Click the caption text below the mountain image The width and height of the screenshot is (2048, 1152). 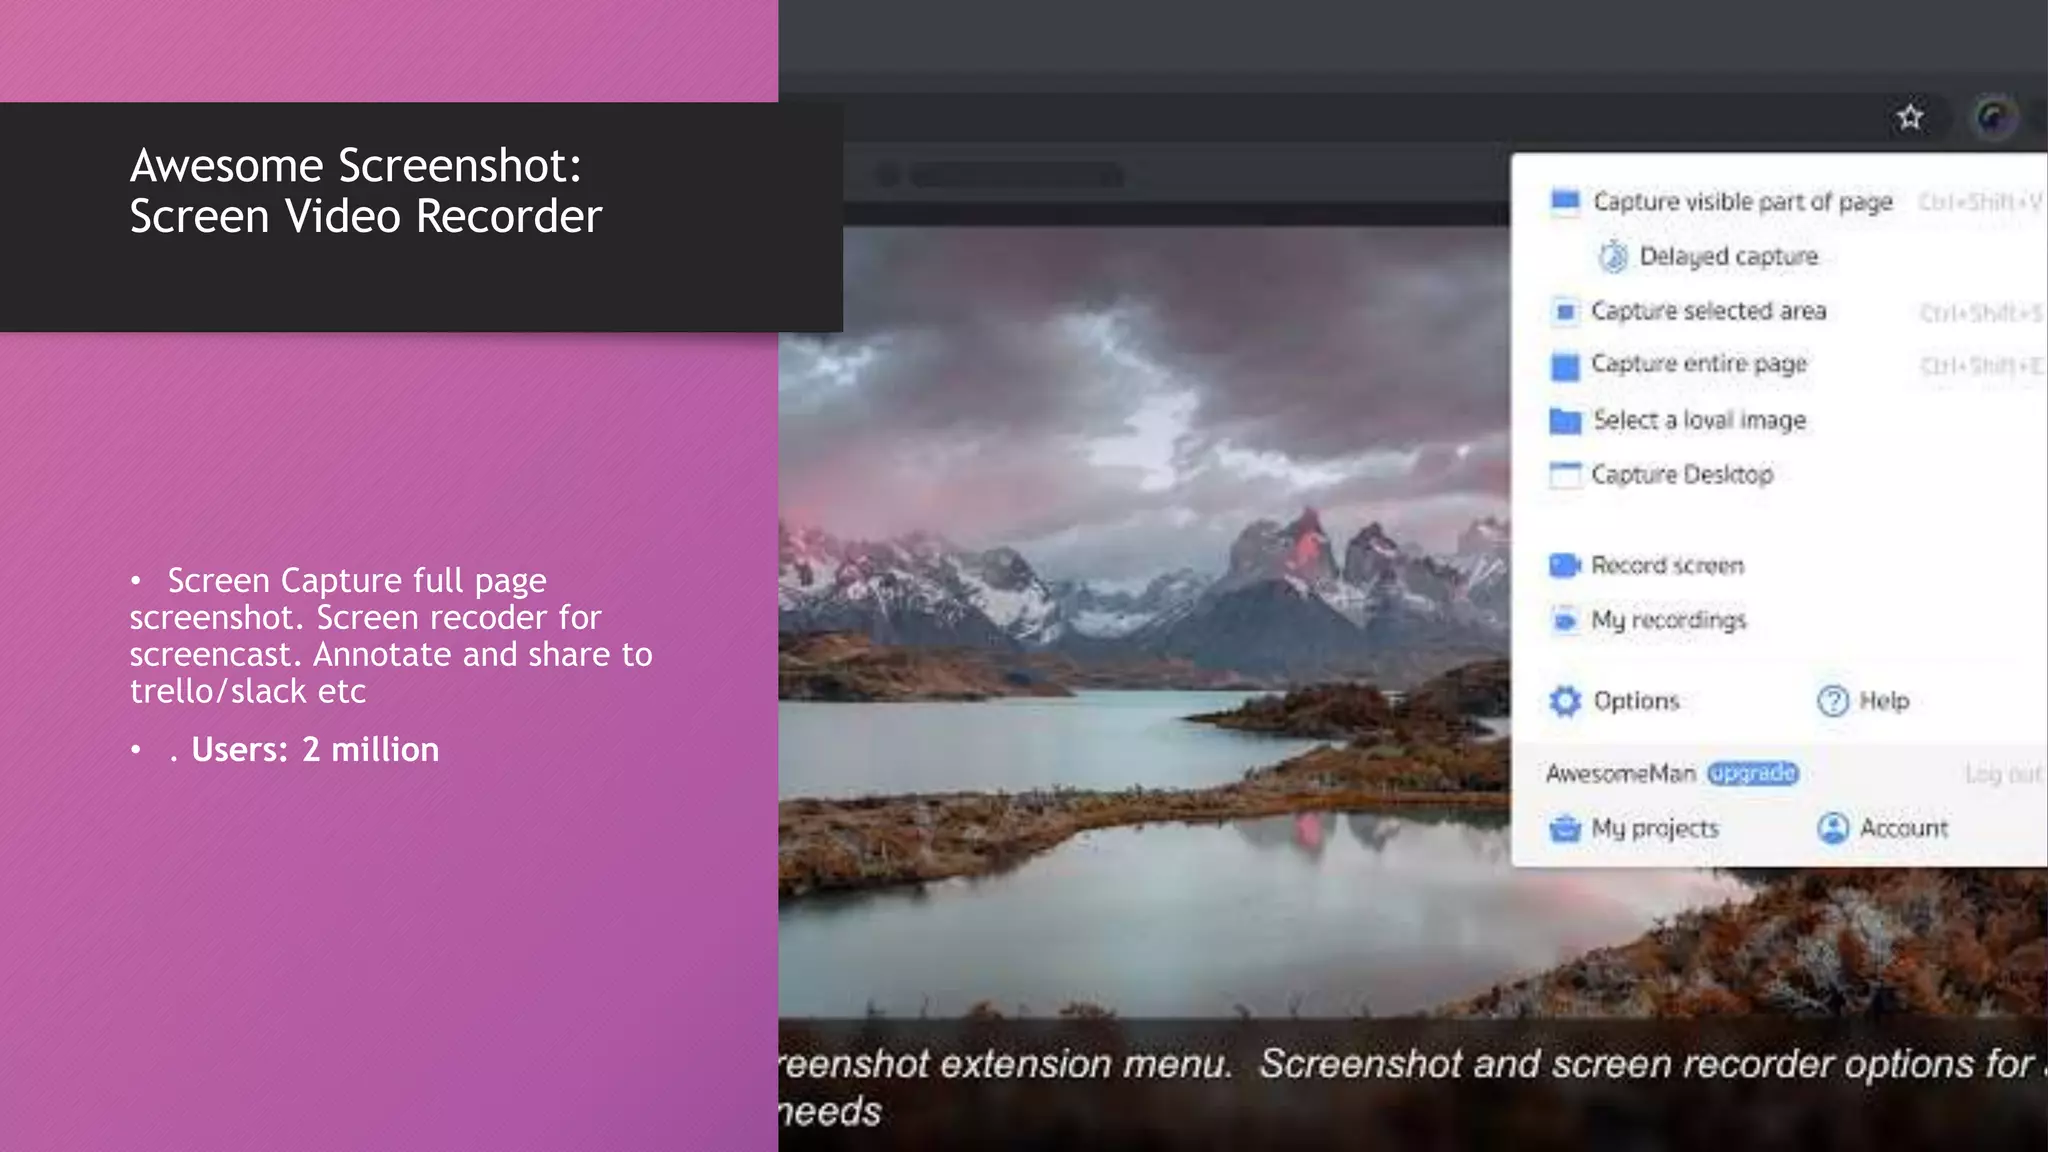coord(1413,1087)
